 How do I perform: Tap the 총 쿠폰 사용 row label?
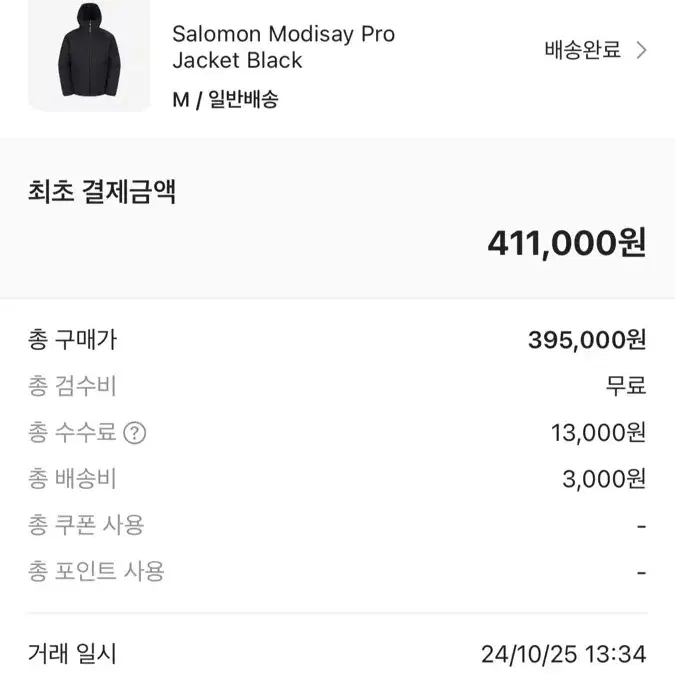86,525
